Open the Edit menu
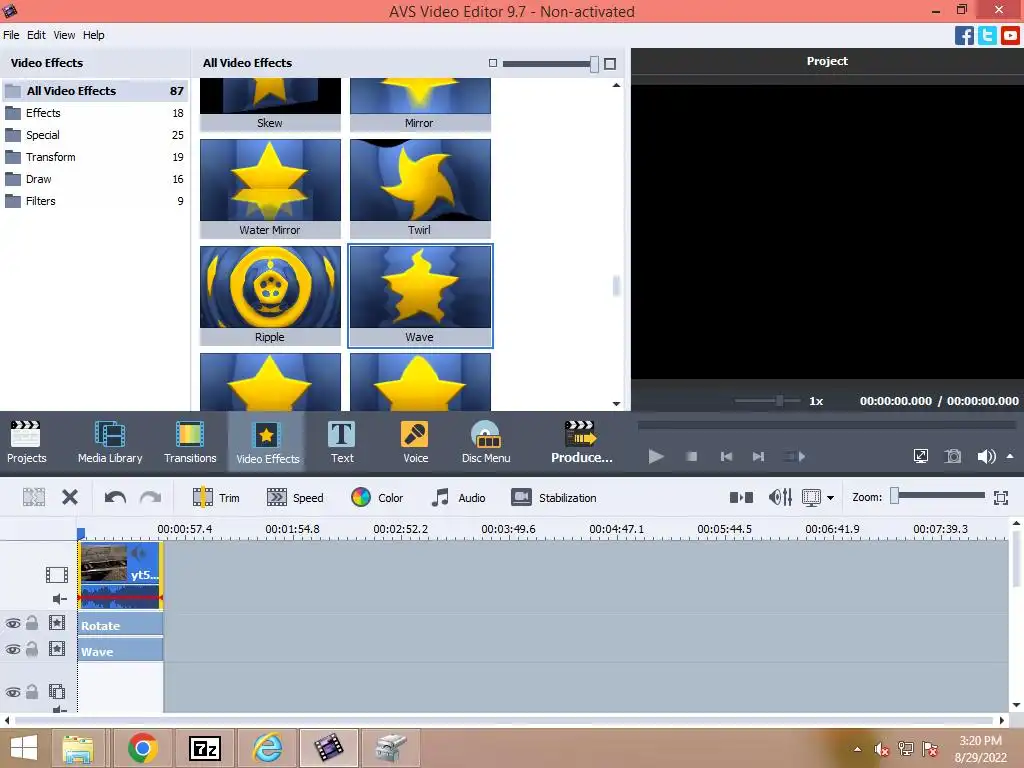This screenshot has width=1024, height=768. point(36,35)
